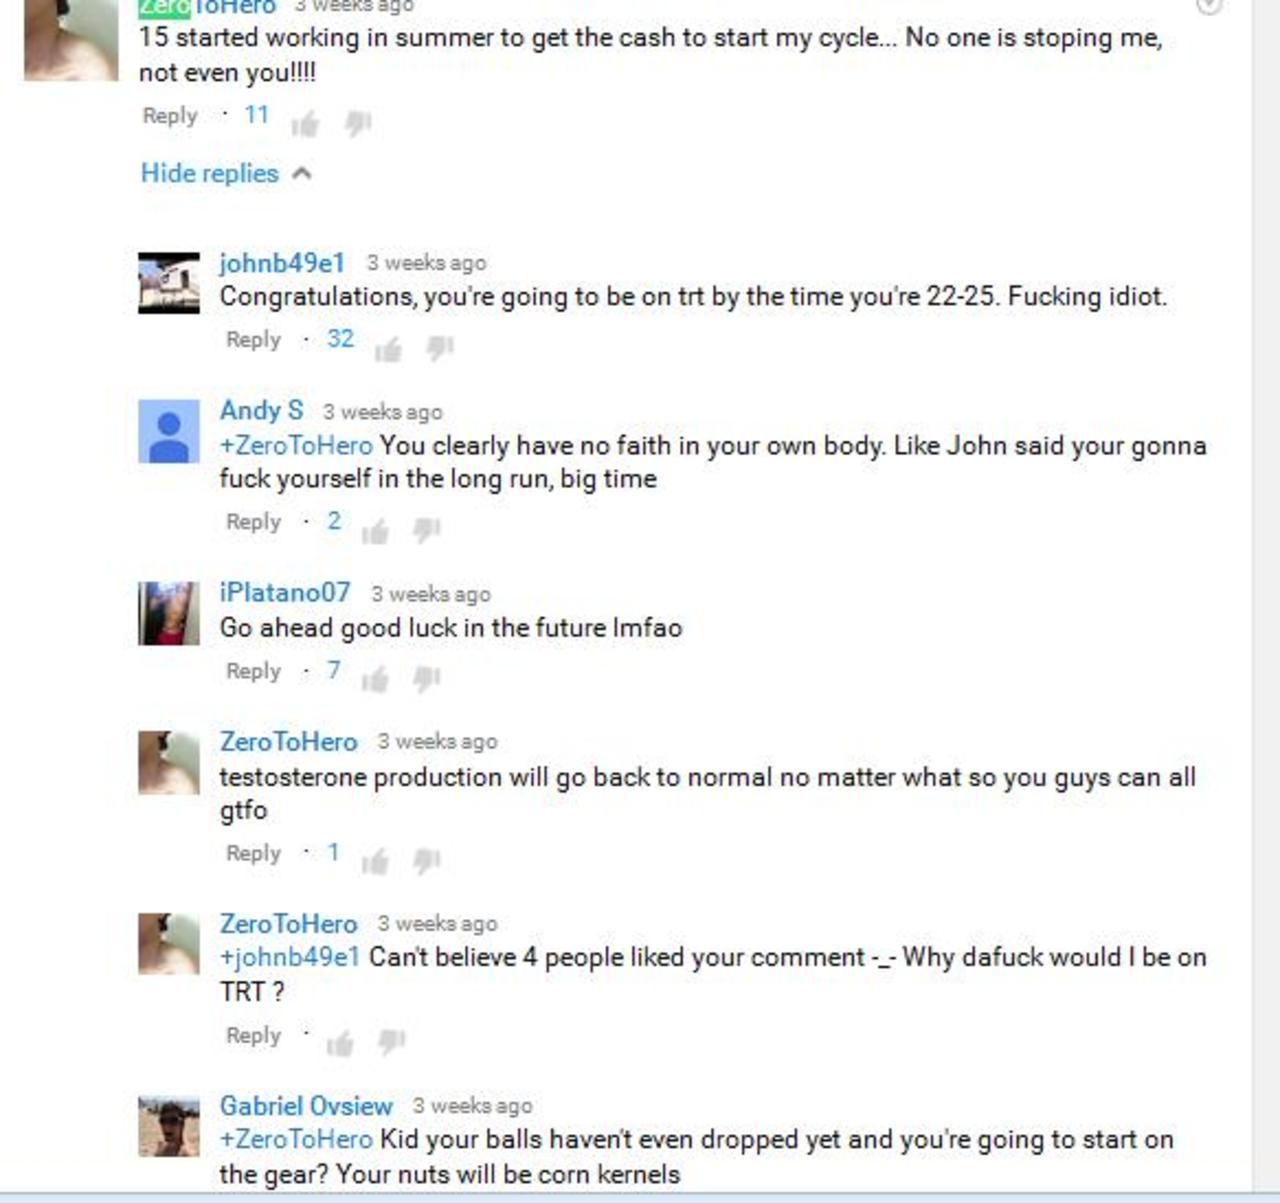This screenshot has width=1280, height=1203.
Task: Open the +johnb49e1 mention link
Action: 289,957
